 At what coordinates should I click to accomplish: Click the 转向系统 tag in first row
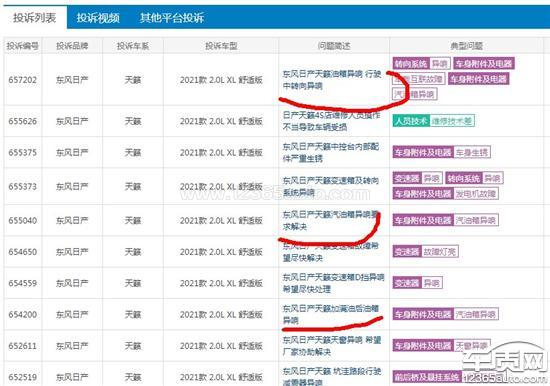[x=411, y=64]
